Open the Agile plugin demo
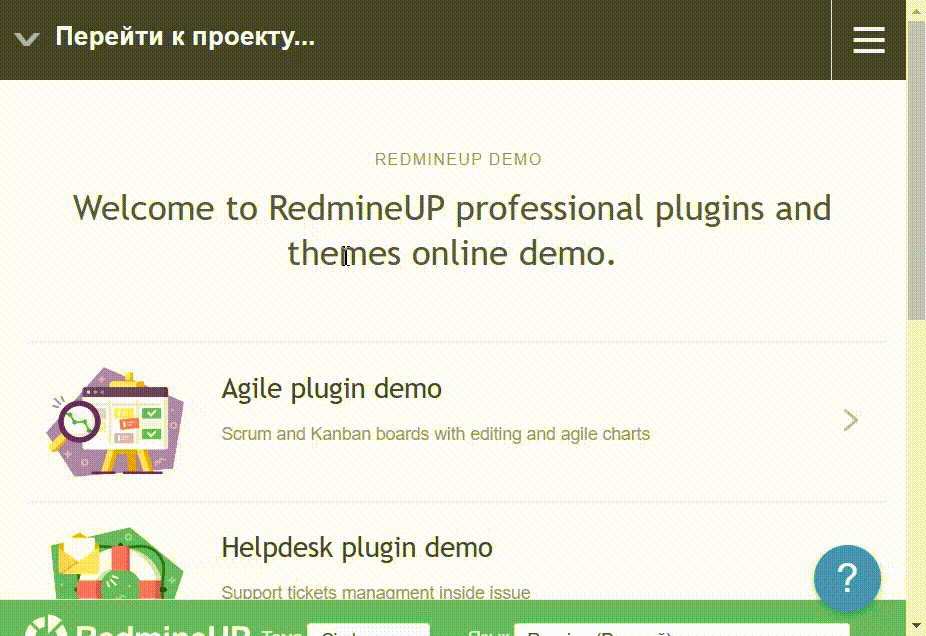 point(331,389)
